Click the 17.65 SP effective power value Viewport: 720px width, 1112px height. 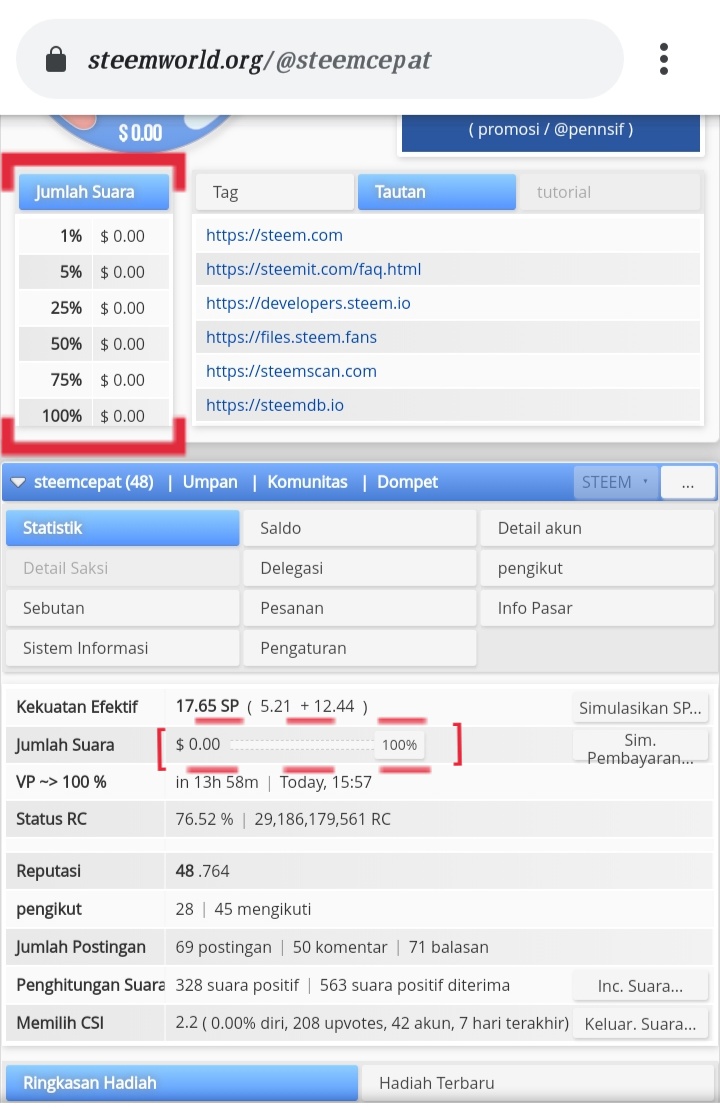207,706
